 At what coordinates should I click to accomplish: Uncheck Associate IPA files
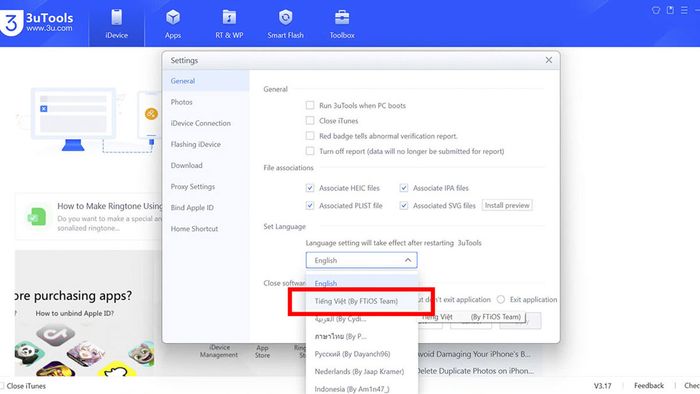coord(404,188)
